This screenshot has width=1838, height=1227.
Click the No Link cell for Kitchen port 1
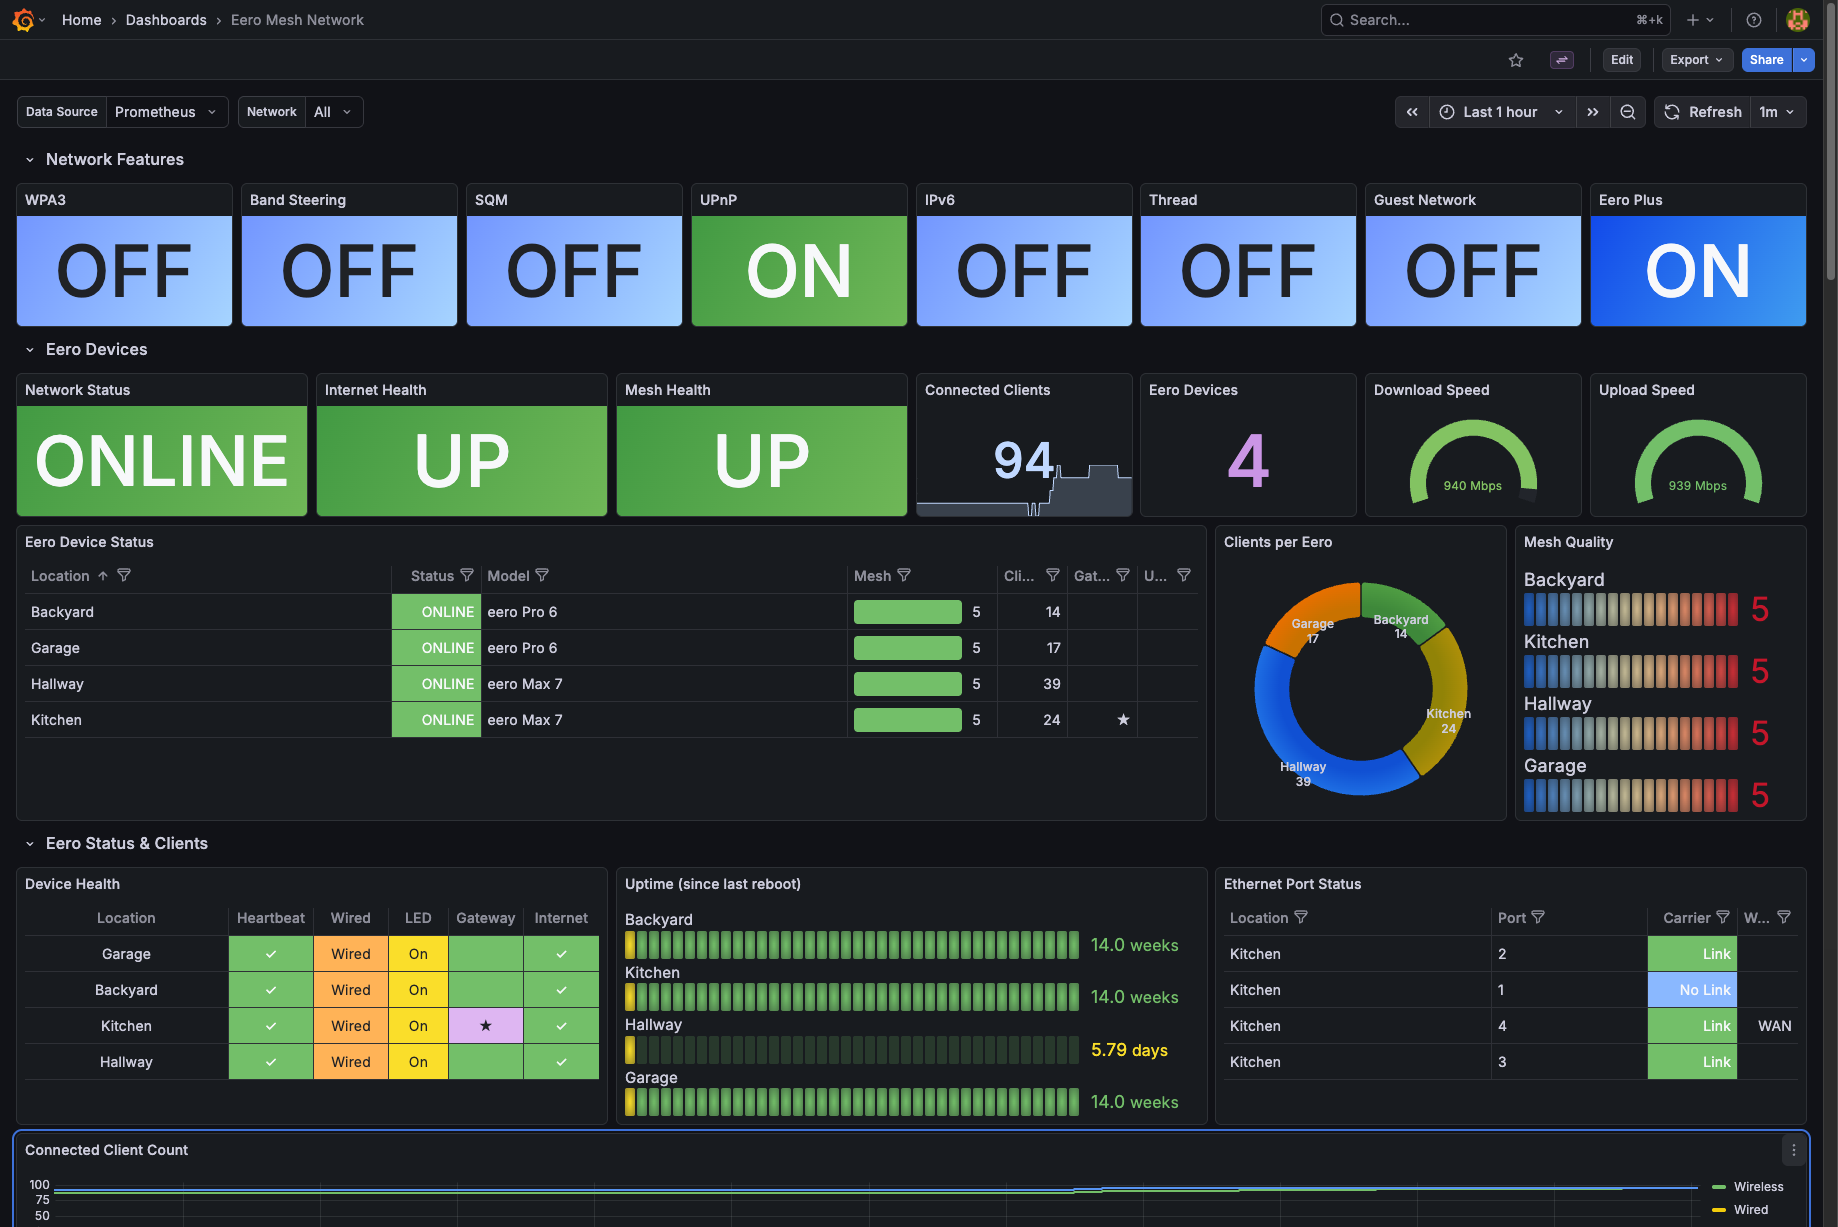coord(1692,990)
